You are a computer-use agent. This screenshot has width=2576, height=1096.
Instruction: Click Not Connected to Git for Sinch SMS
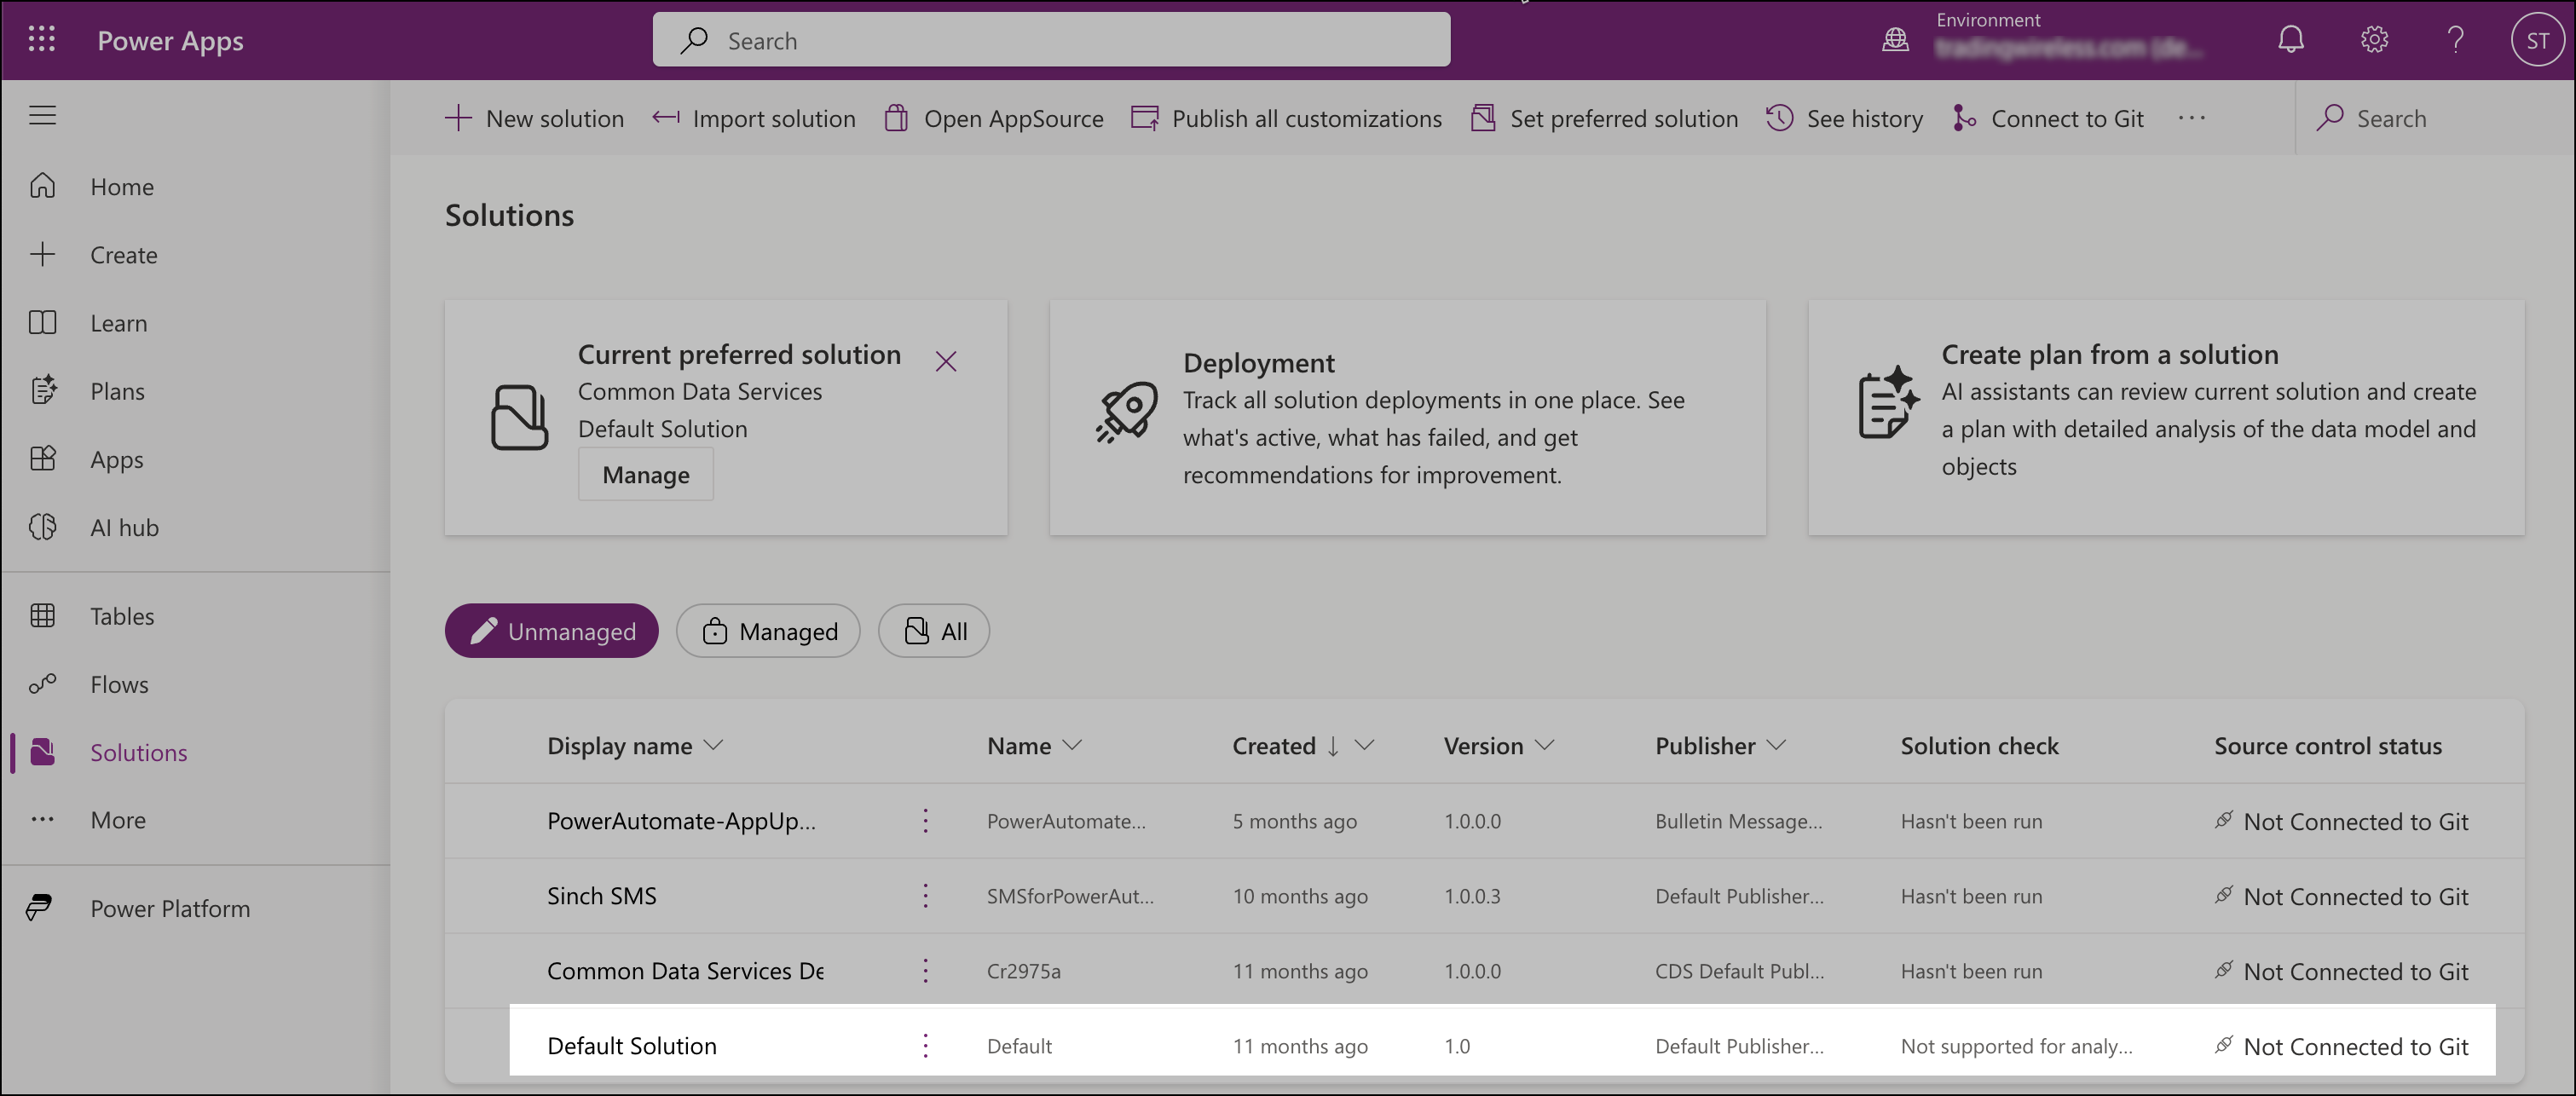tap(2341, 896)
